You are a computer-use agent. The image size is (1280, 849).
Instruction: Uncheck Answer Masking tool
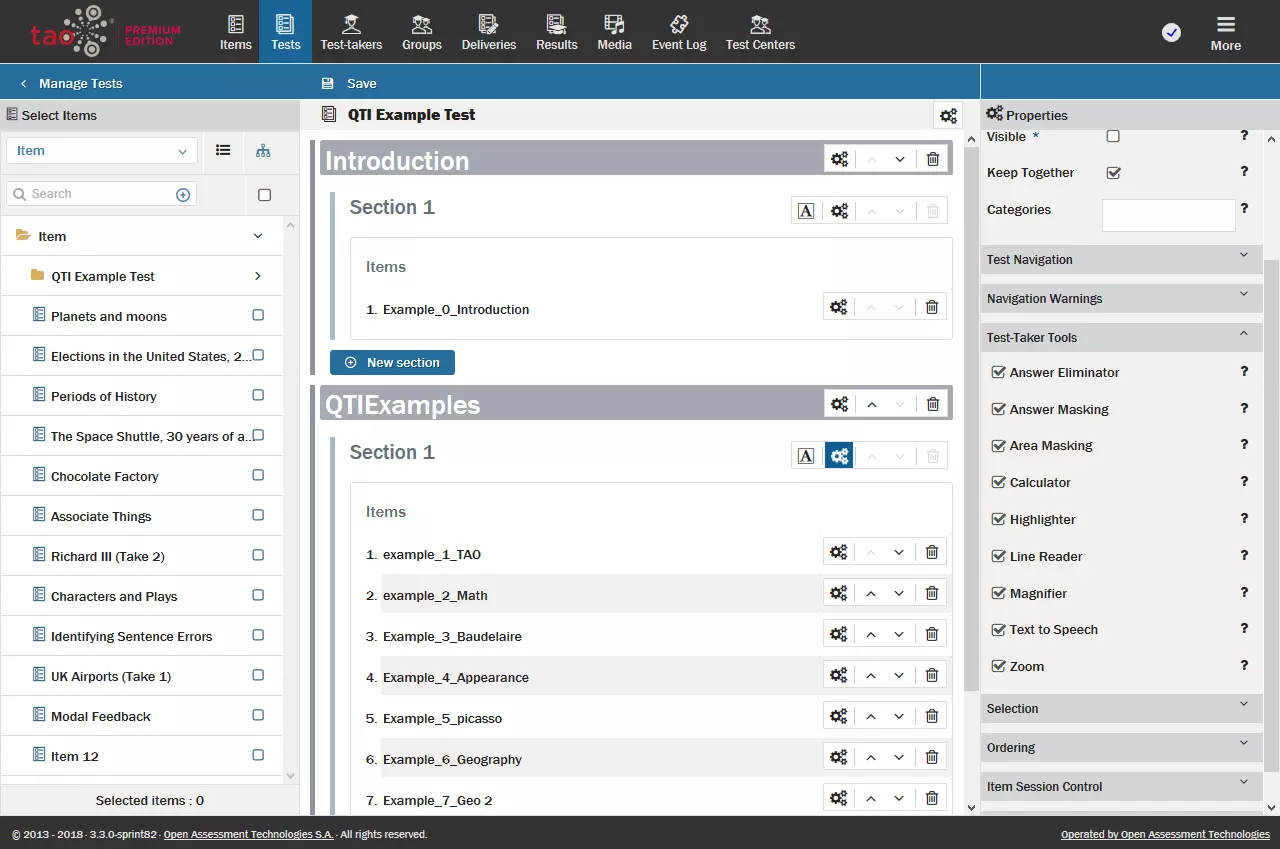998,409
